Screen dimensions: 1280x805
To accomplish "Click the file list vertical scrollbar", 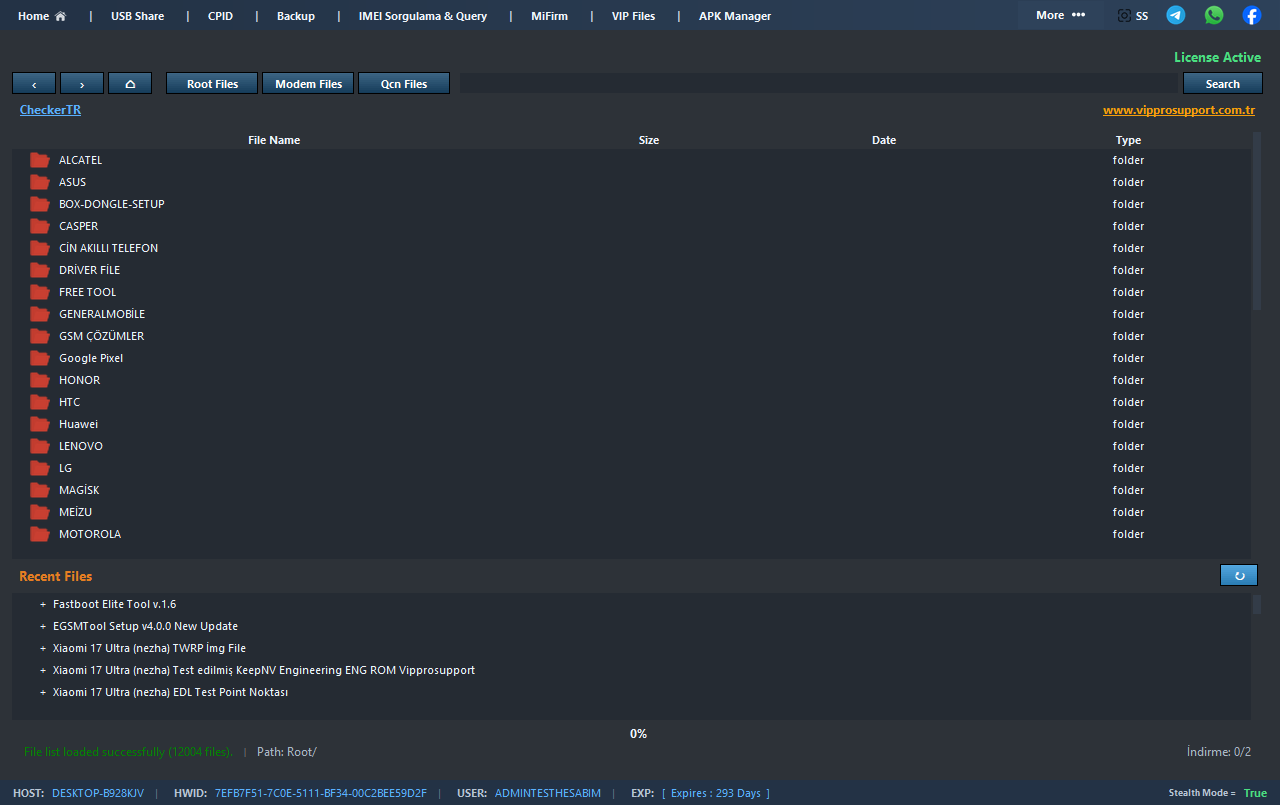I will 1257,220.
